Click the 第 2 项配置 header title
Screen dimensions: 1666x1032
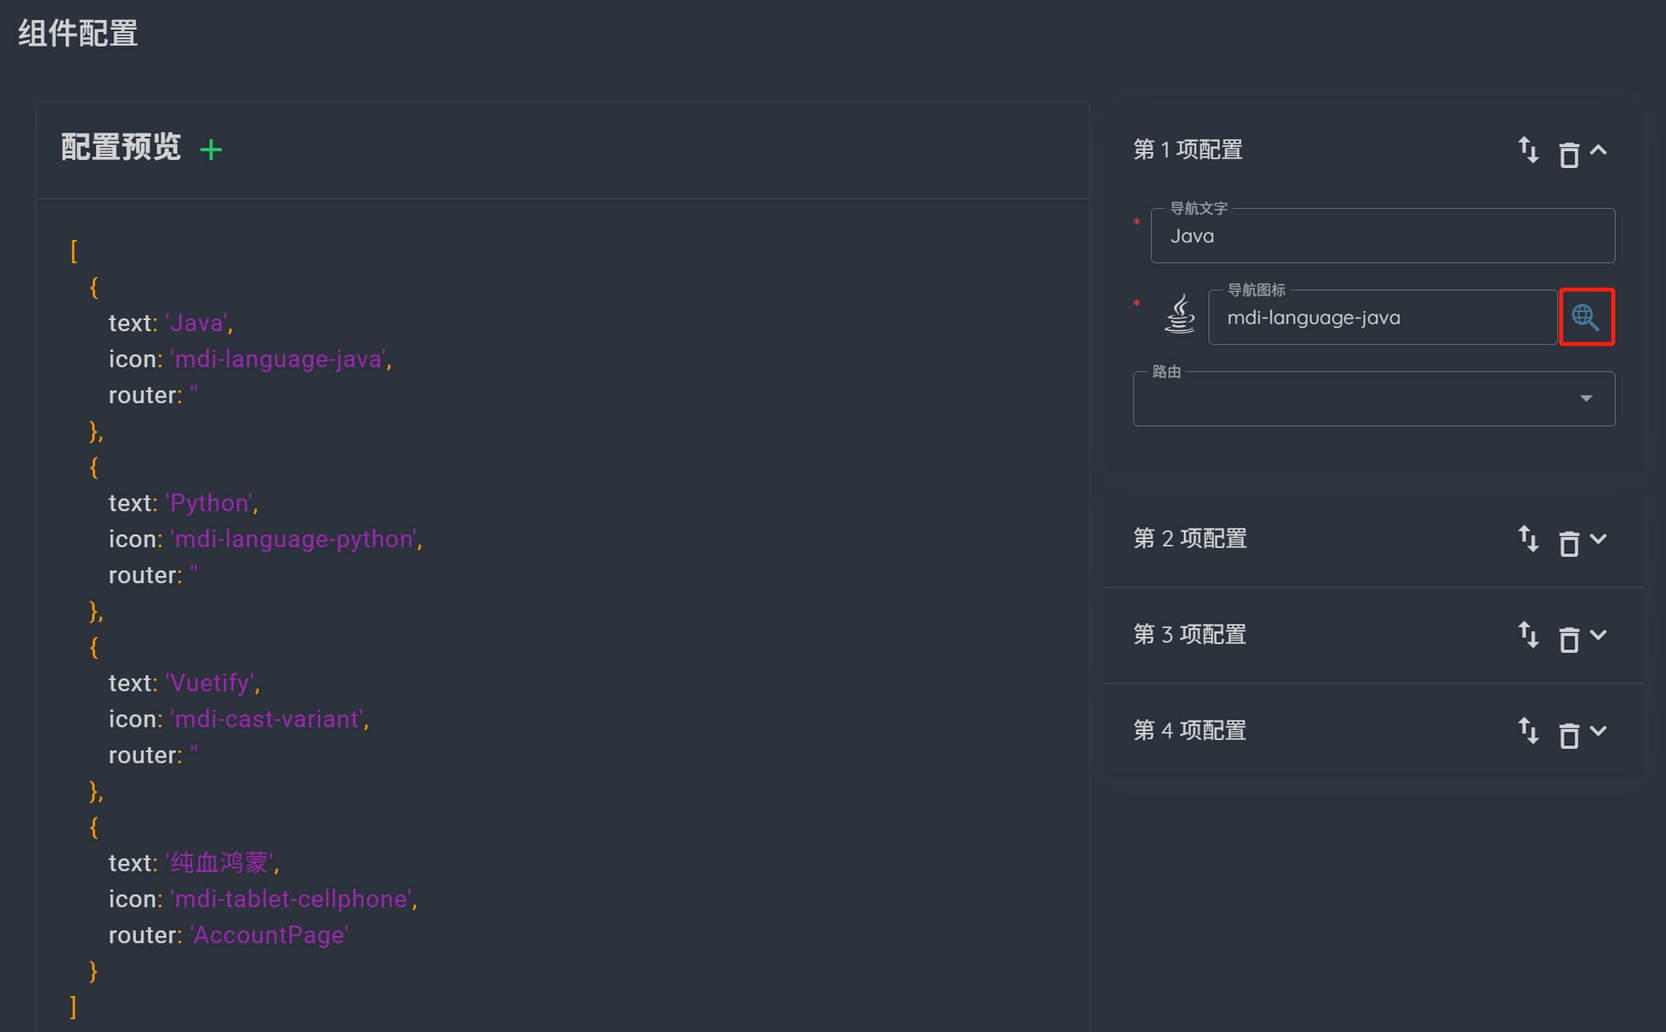tap(1190, 539)
